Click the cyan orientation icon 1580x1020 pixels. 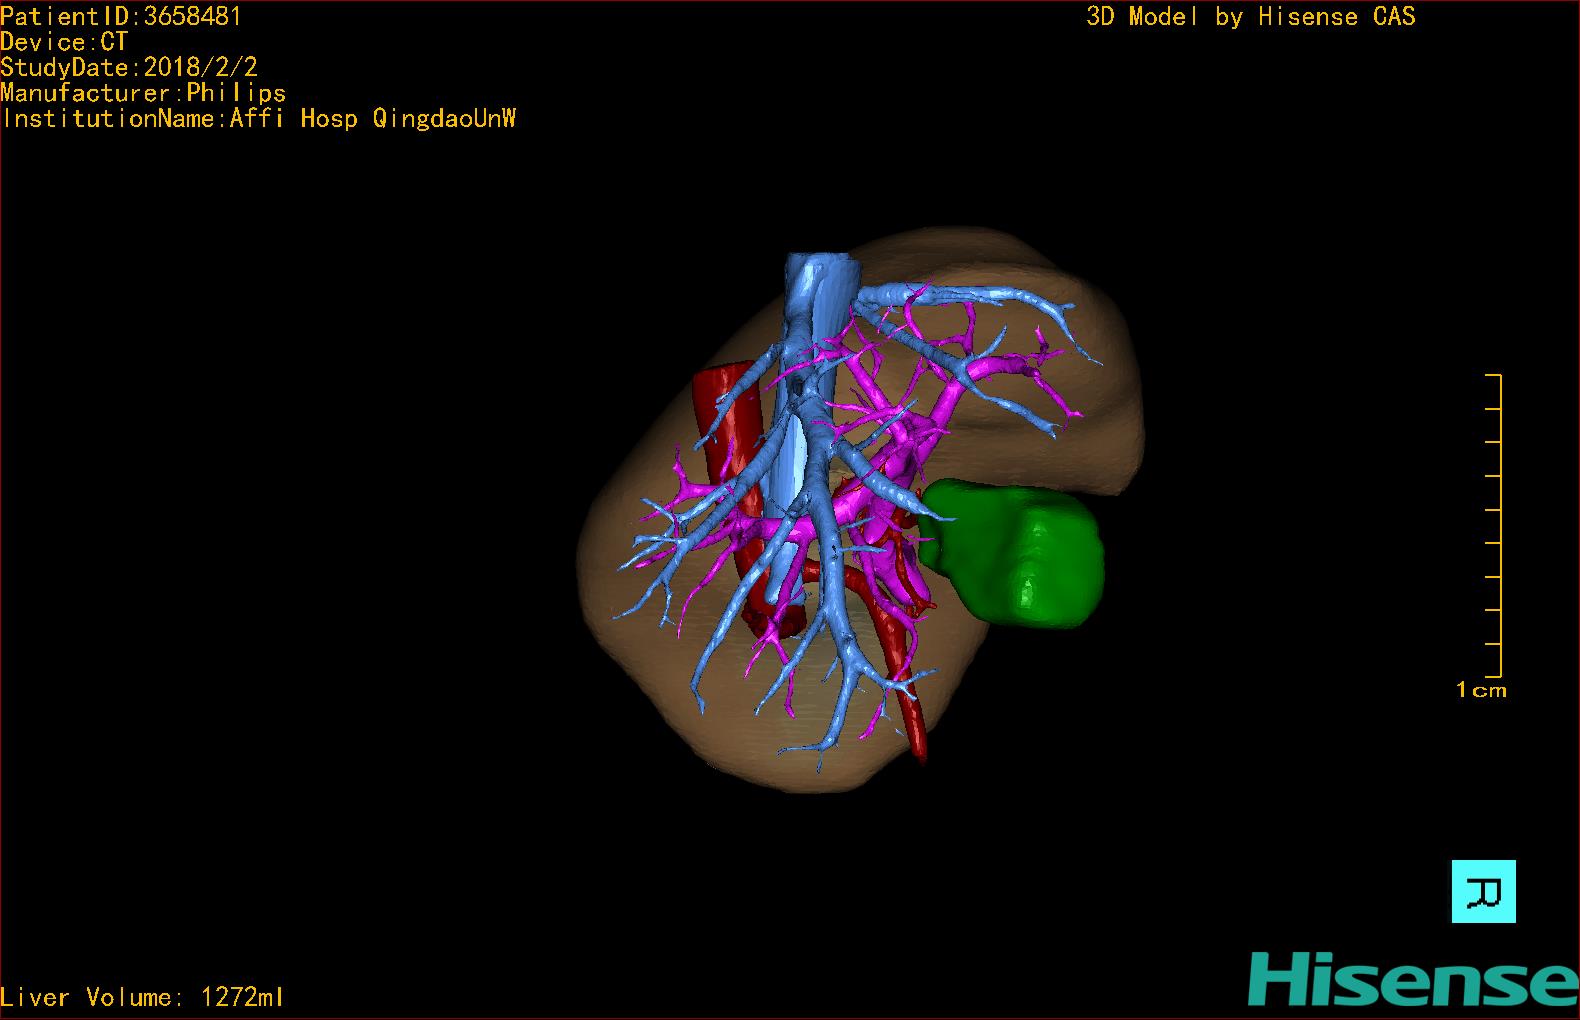pos(1483,891)
